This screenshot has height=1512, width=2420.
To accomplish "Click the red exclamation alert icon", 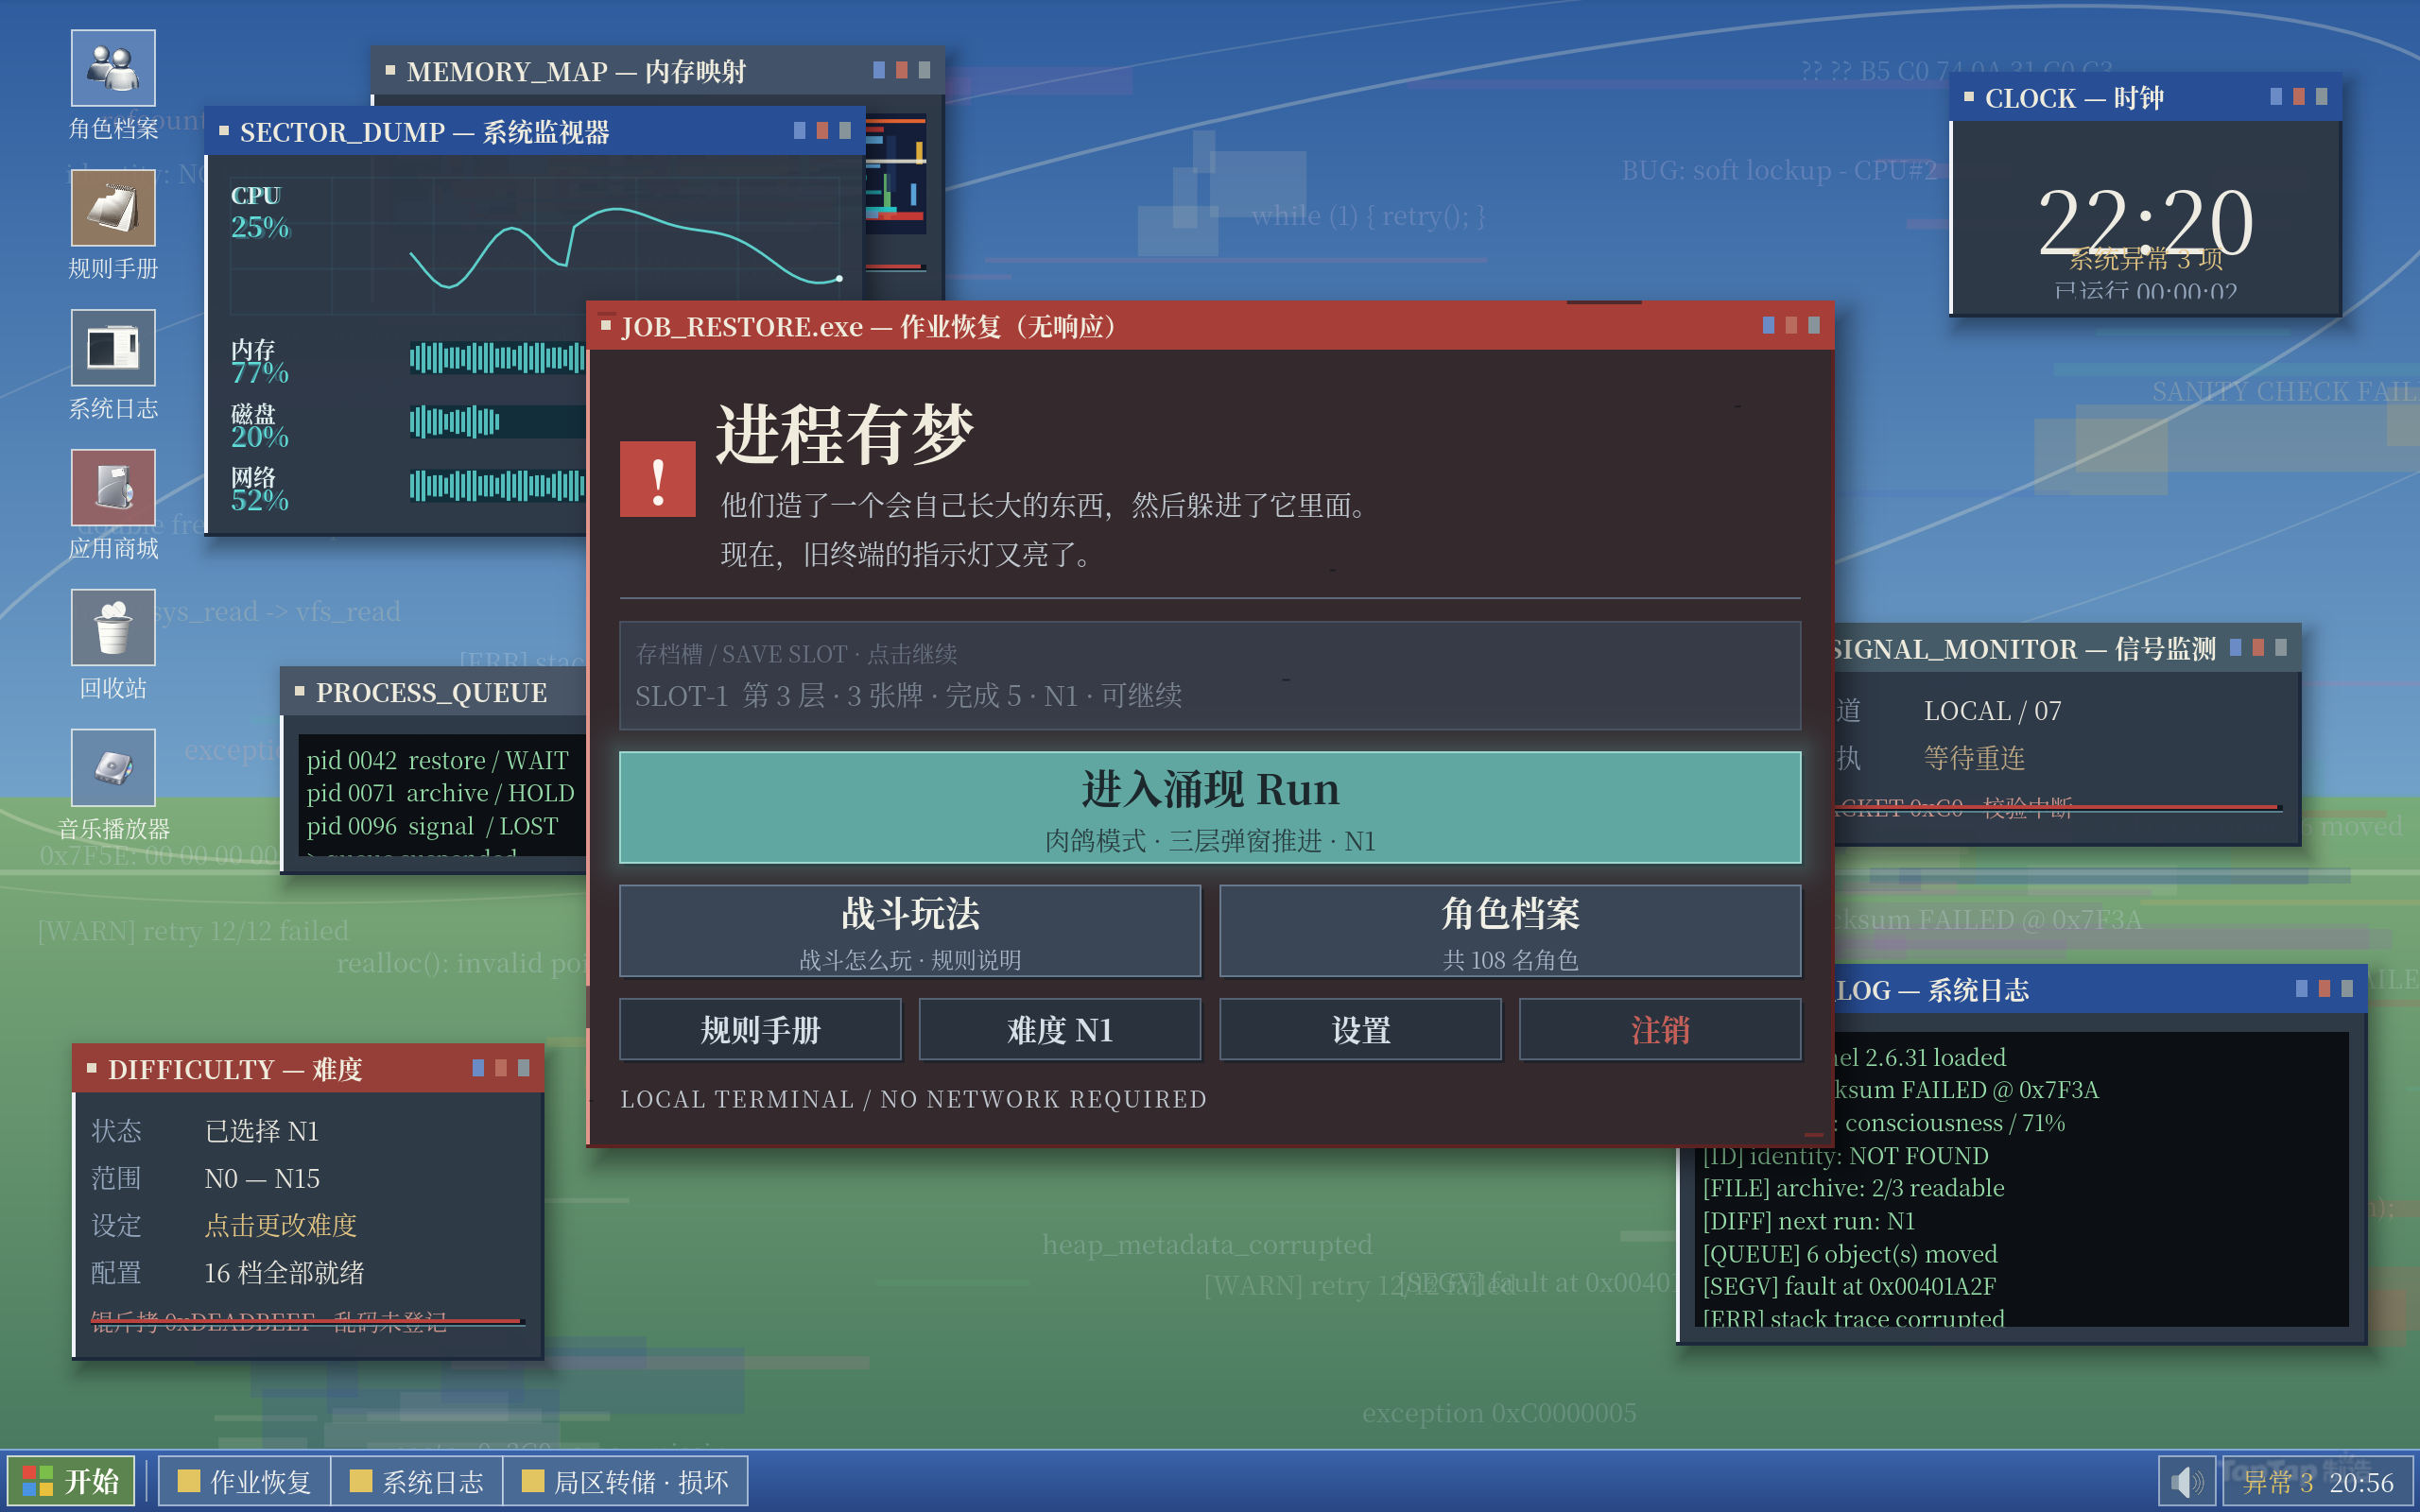I will tap(657, 479).
